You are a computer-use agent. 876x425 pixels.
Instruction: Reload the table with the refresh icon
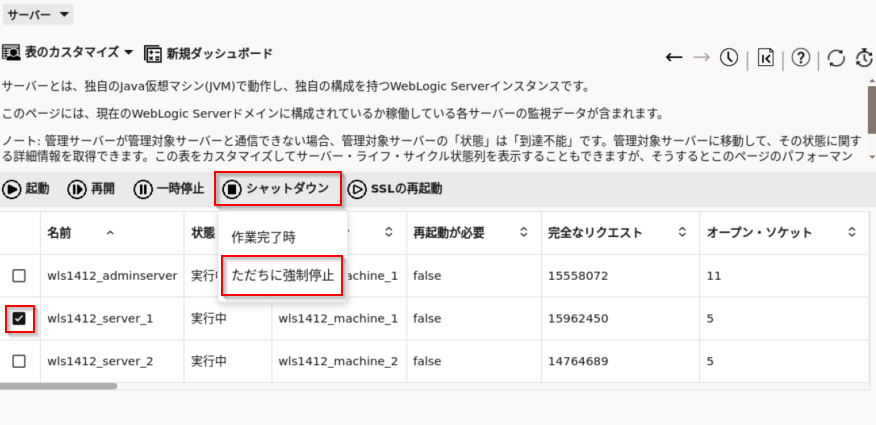pos(836,59)
